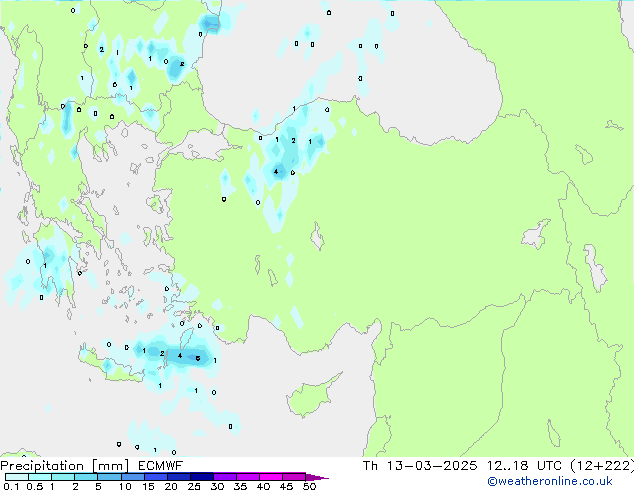Click the "Th" weekday abbreviation
Image resolution: width=634 pixels, height=490 pixels.
(x=370, y=466)
